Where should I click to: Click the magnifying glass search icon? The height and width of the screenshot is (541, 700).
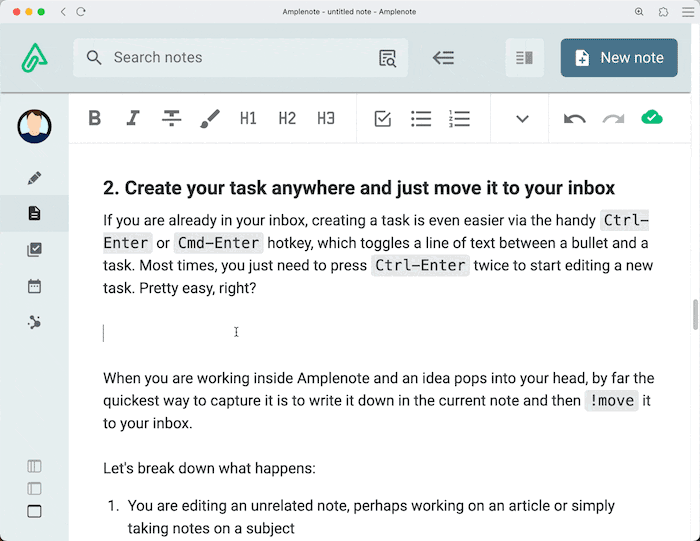(94, 58)
